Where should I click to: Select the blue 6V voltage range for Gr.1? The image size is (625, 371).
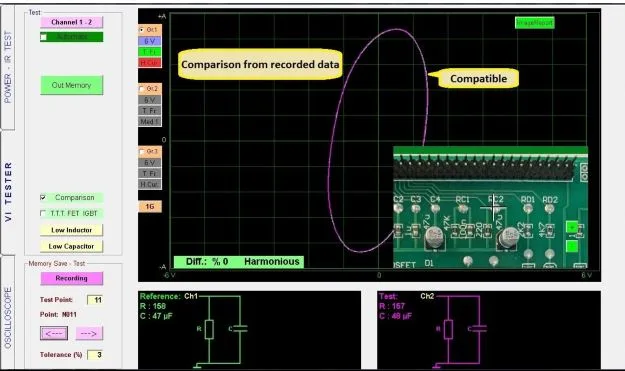point(149,41)
